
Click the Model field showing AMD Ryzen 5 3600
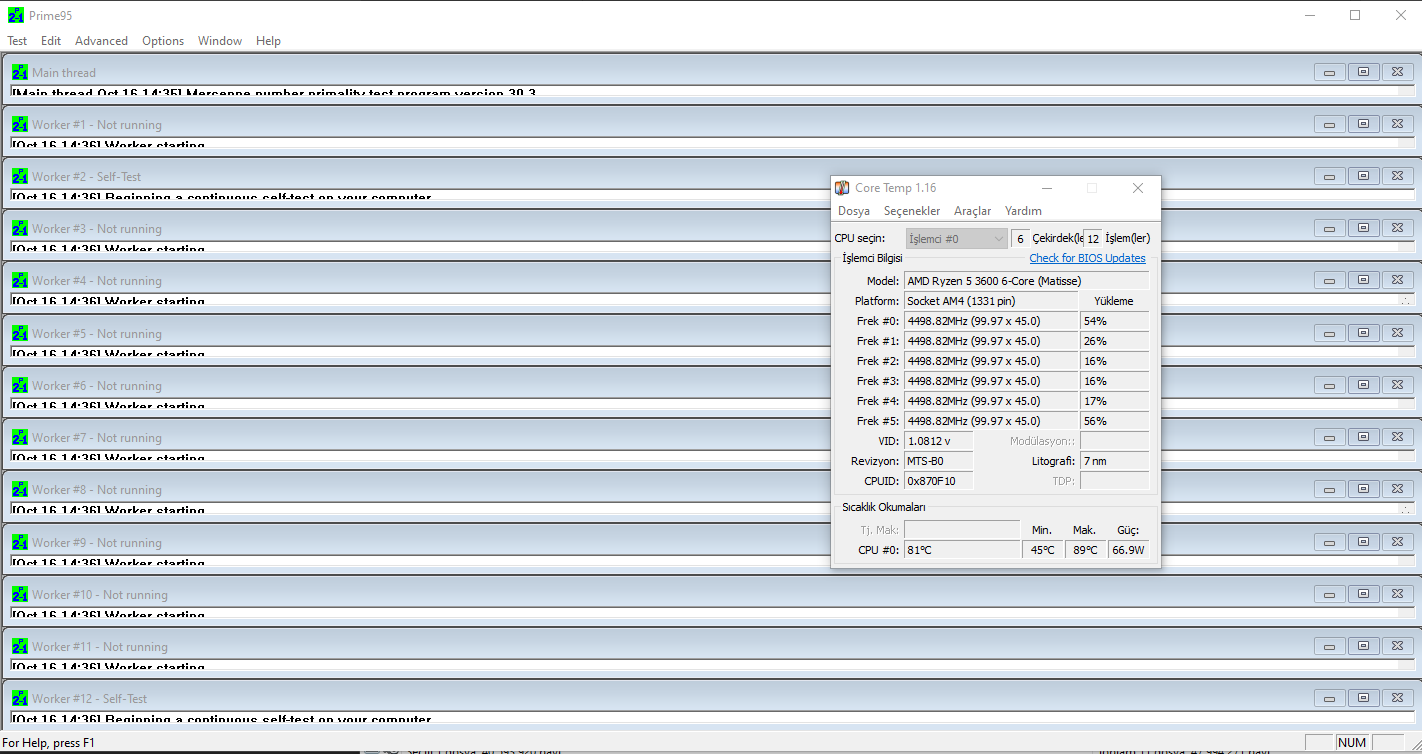1026,281
